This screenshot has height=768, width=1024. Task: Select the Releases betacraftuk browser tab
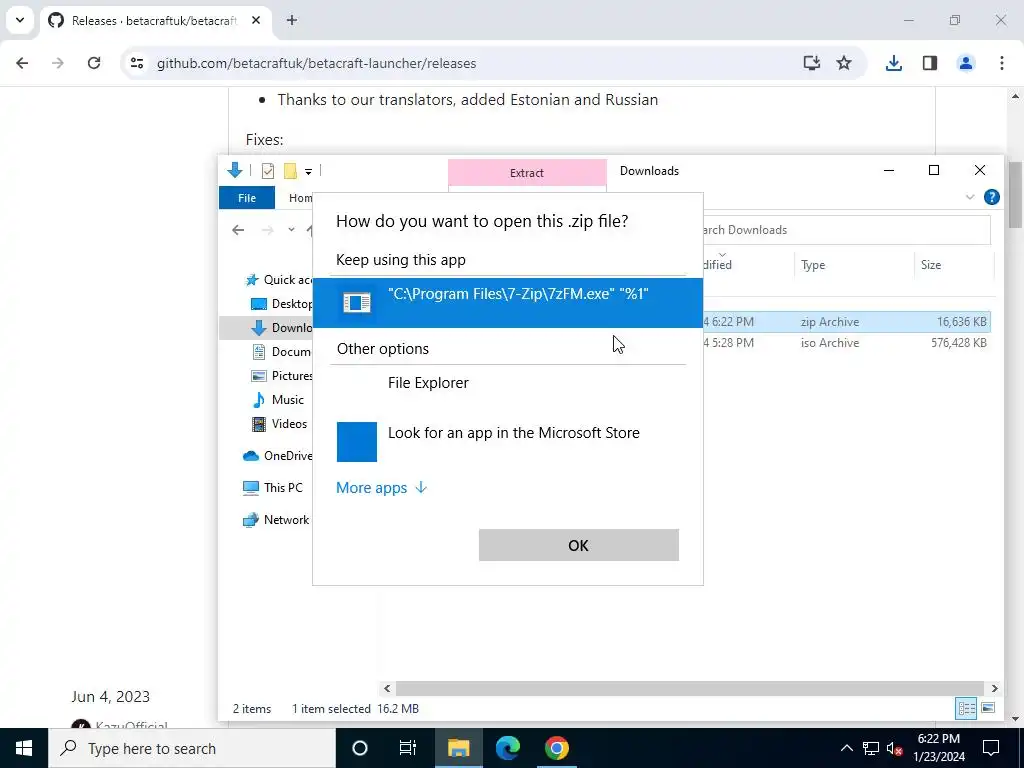[x=155, y=21]
